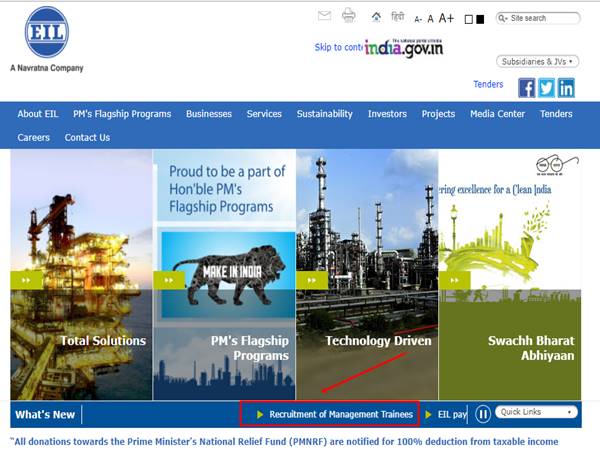Click the arrow button on Make in India panel

tap(169, 280)
